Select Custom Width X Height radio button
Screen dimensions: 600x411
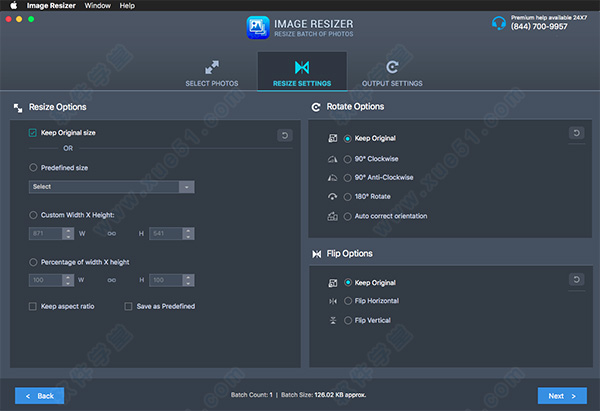click(x=33, y=215)
